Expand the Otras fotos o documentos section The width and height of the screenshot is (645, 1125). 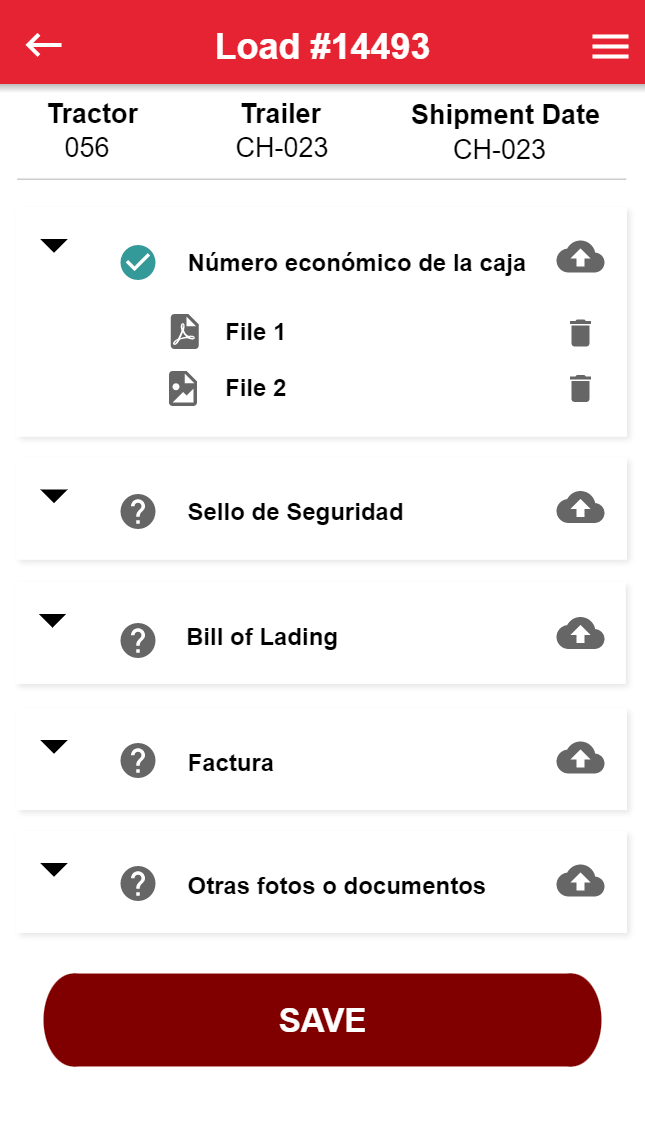coord(54,870)
